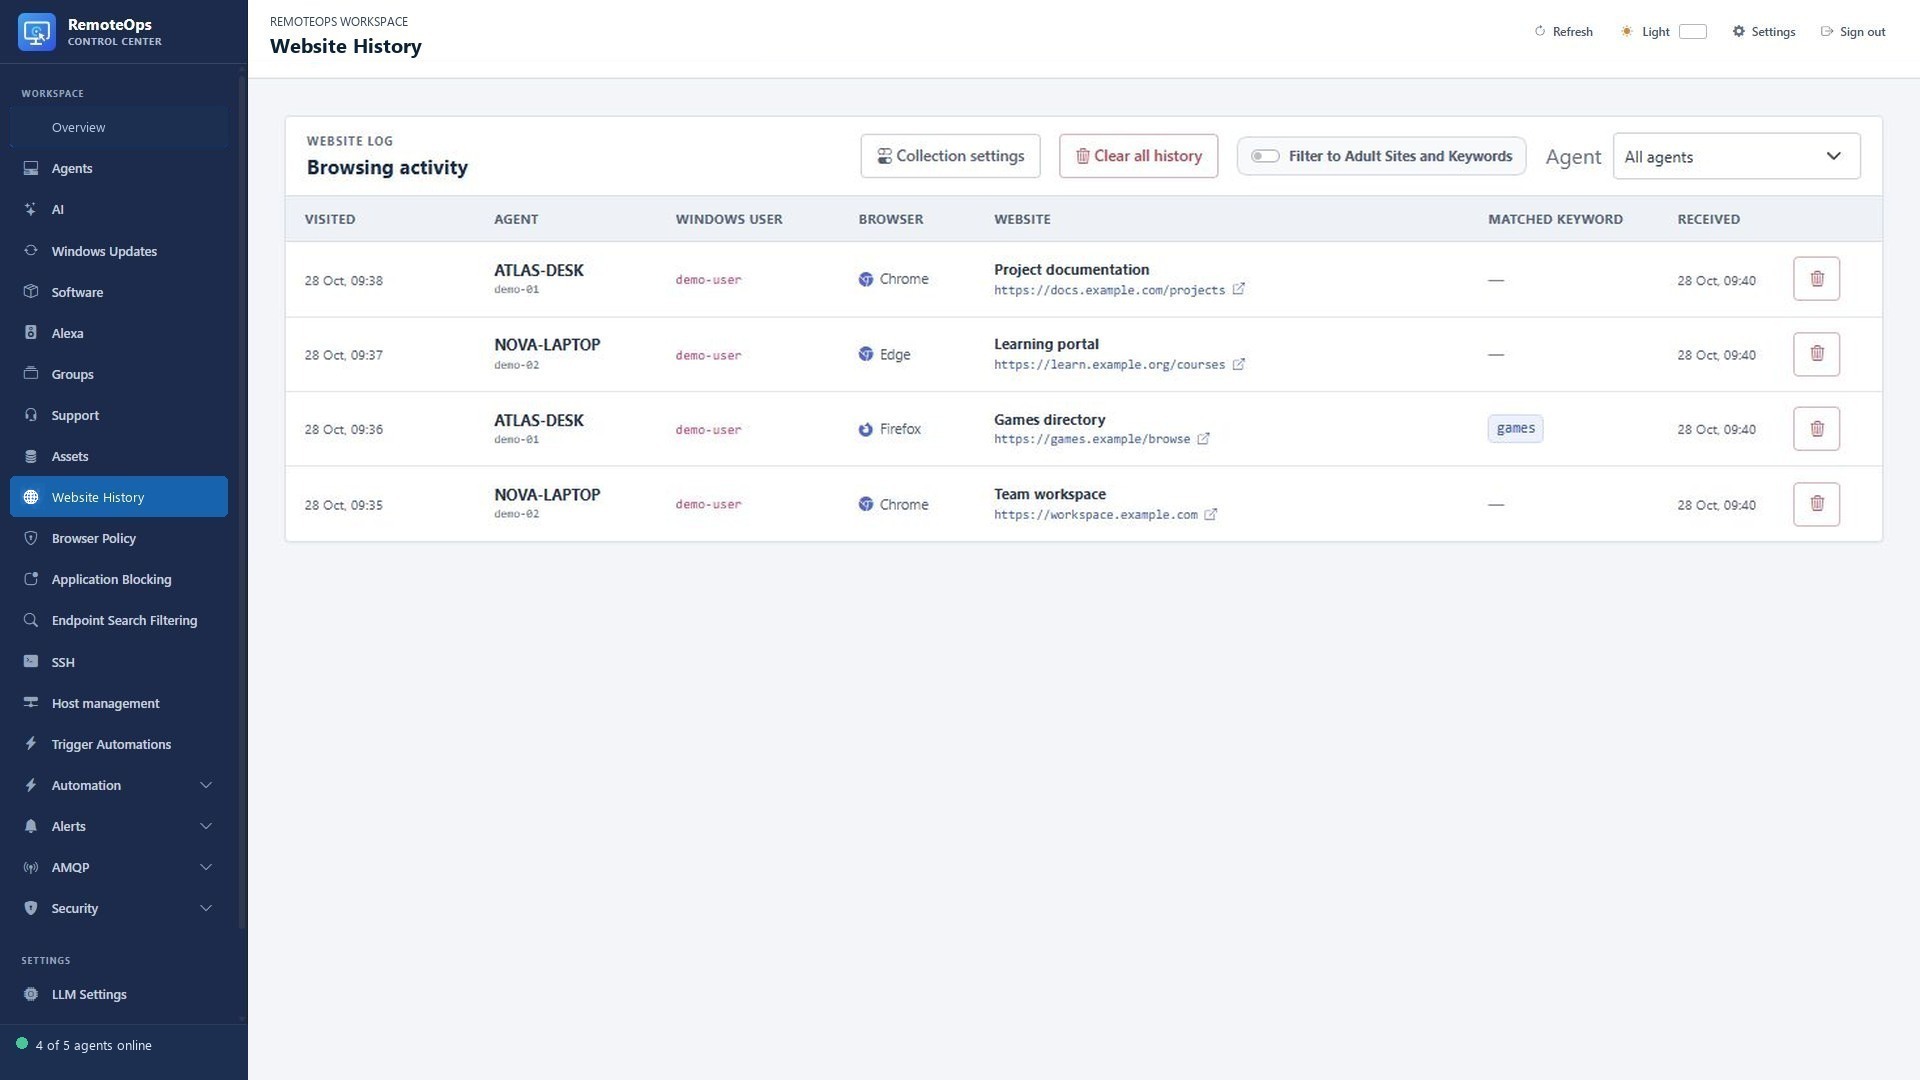Expand the Automation sidebar section

click(119, 785)
